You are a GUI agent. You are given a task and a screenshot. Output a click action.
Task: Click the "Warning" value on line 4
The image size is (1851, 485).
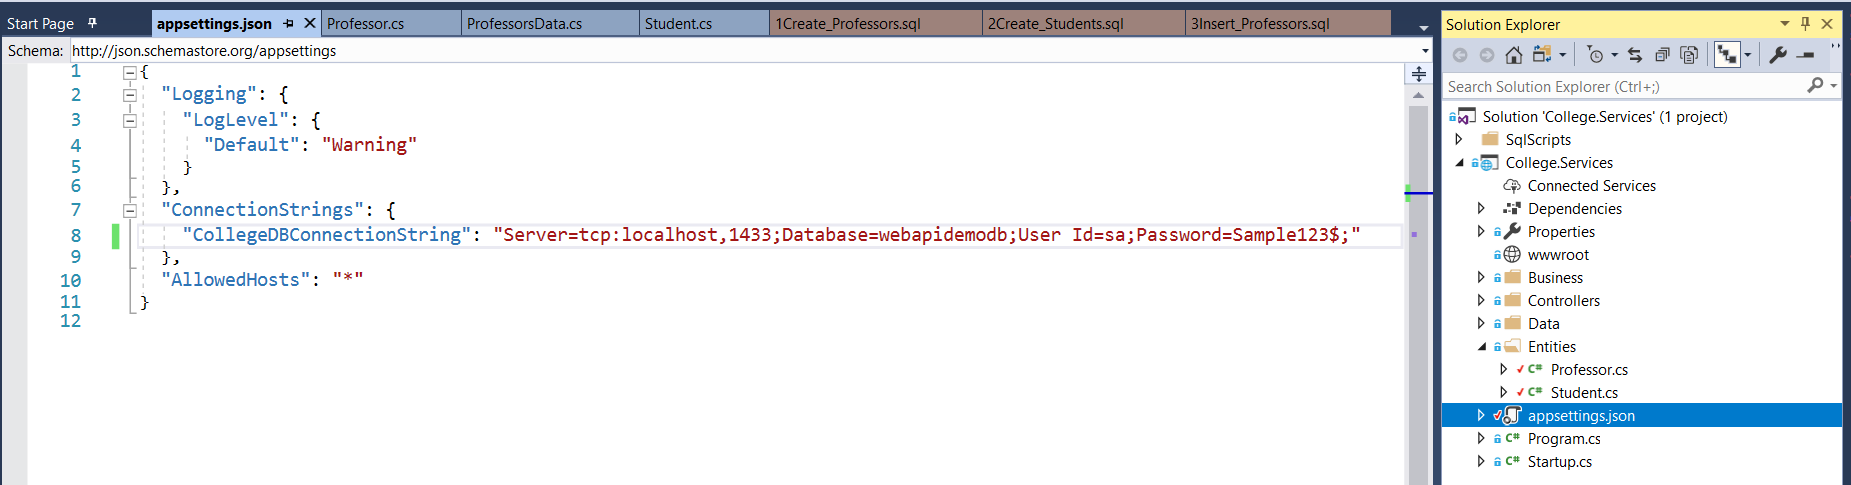(369, 145)
